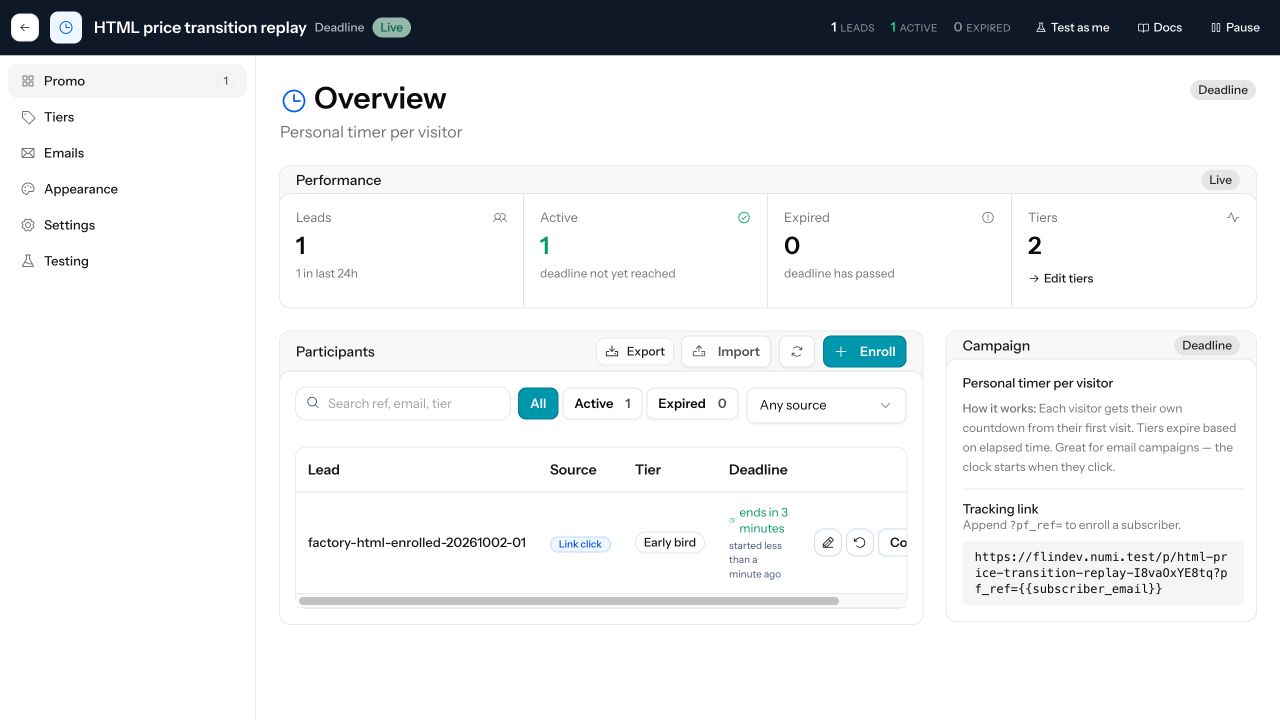The image size is (1280, 720).
Task: Open Promo in the sidebar
Action: coord(127,81)
